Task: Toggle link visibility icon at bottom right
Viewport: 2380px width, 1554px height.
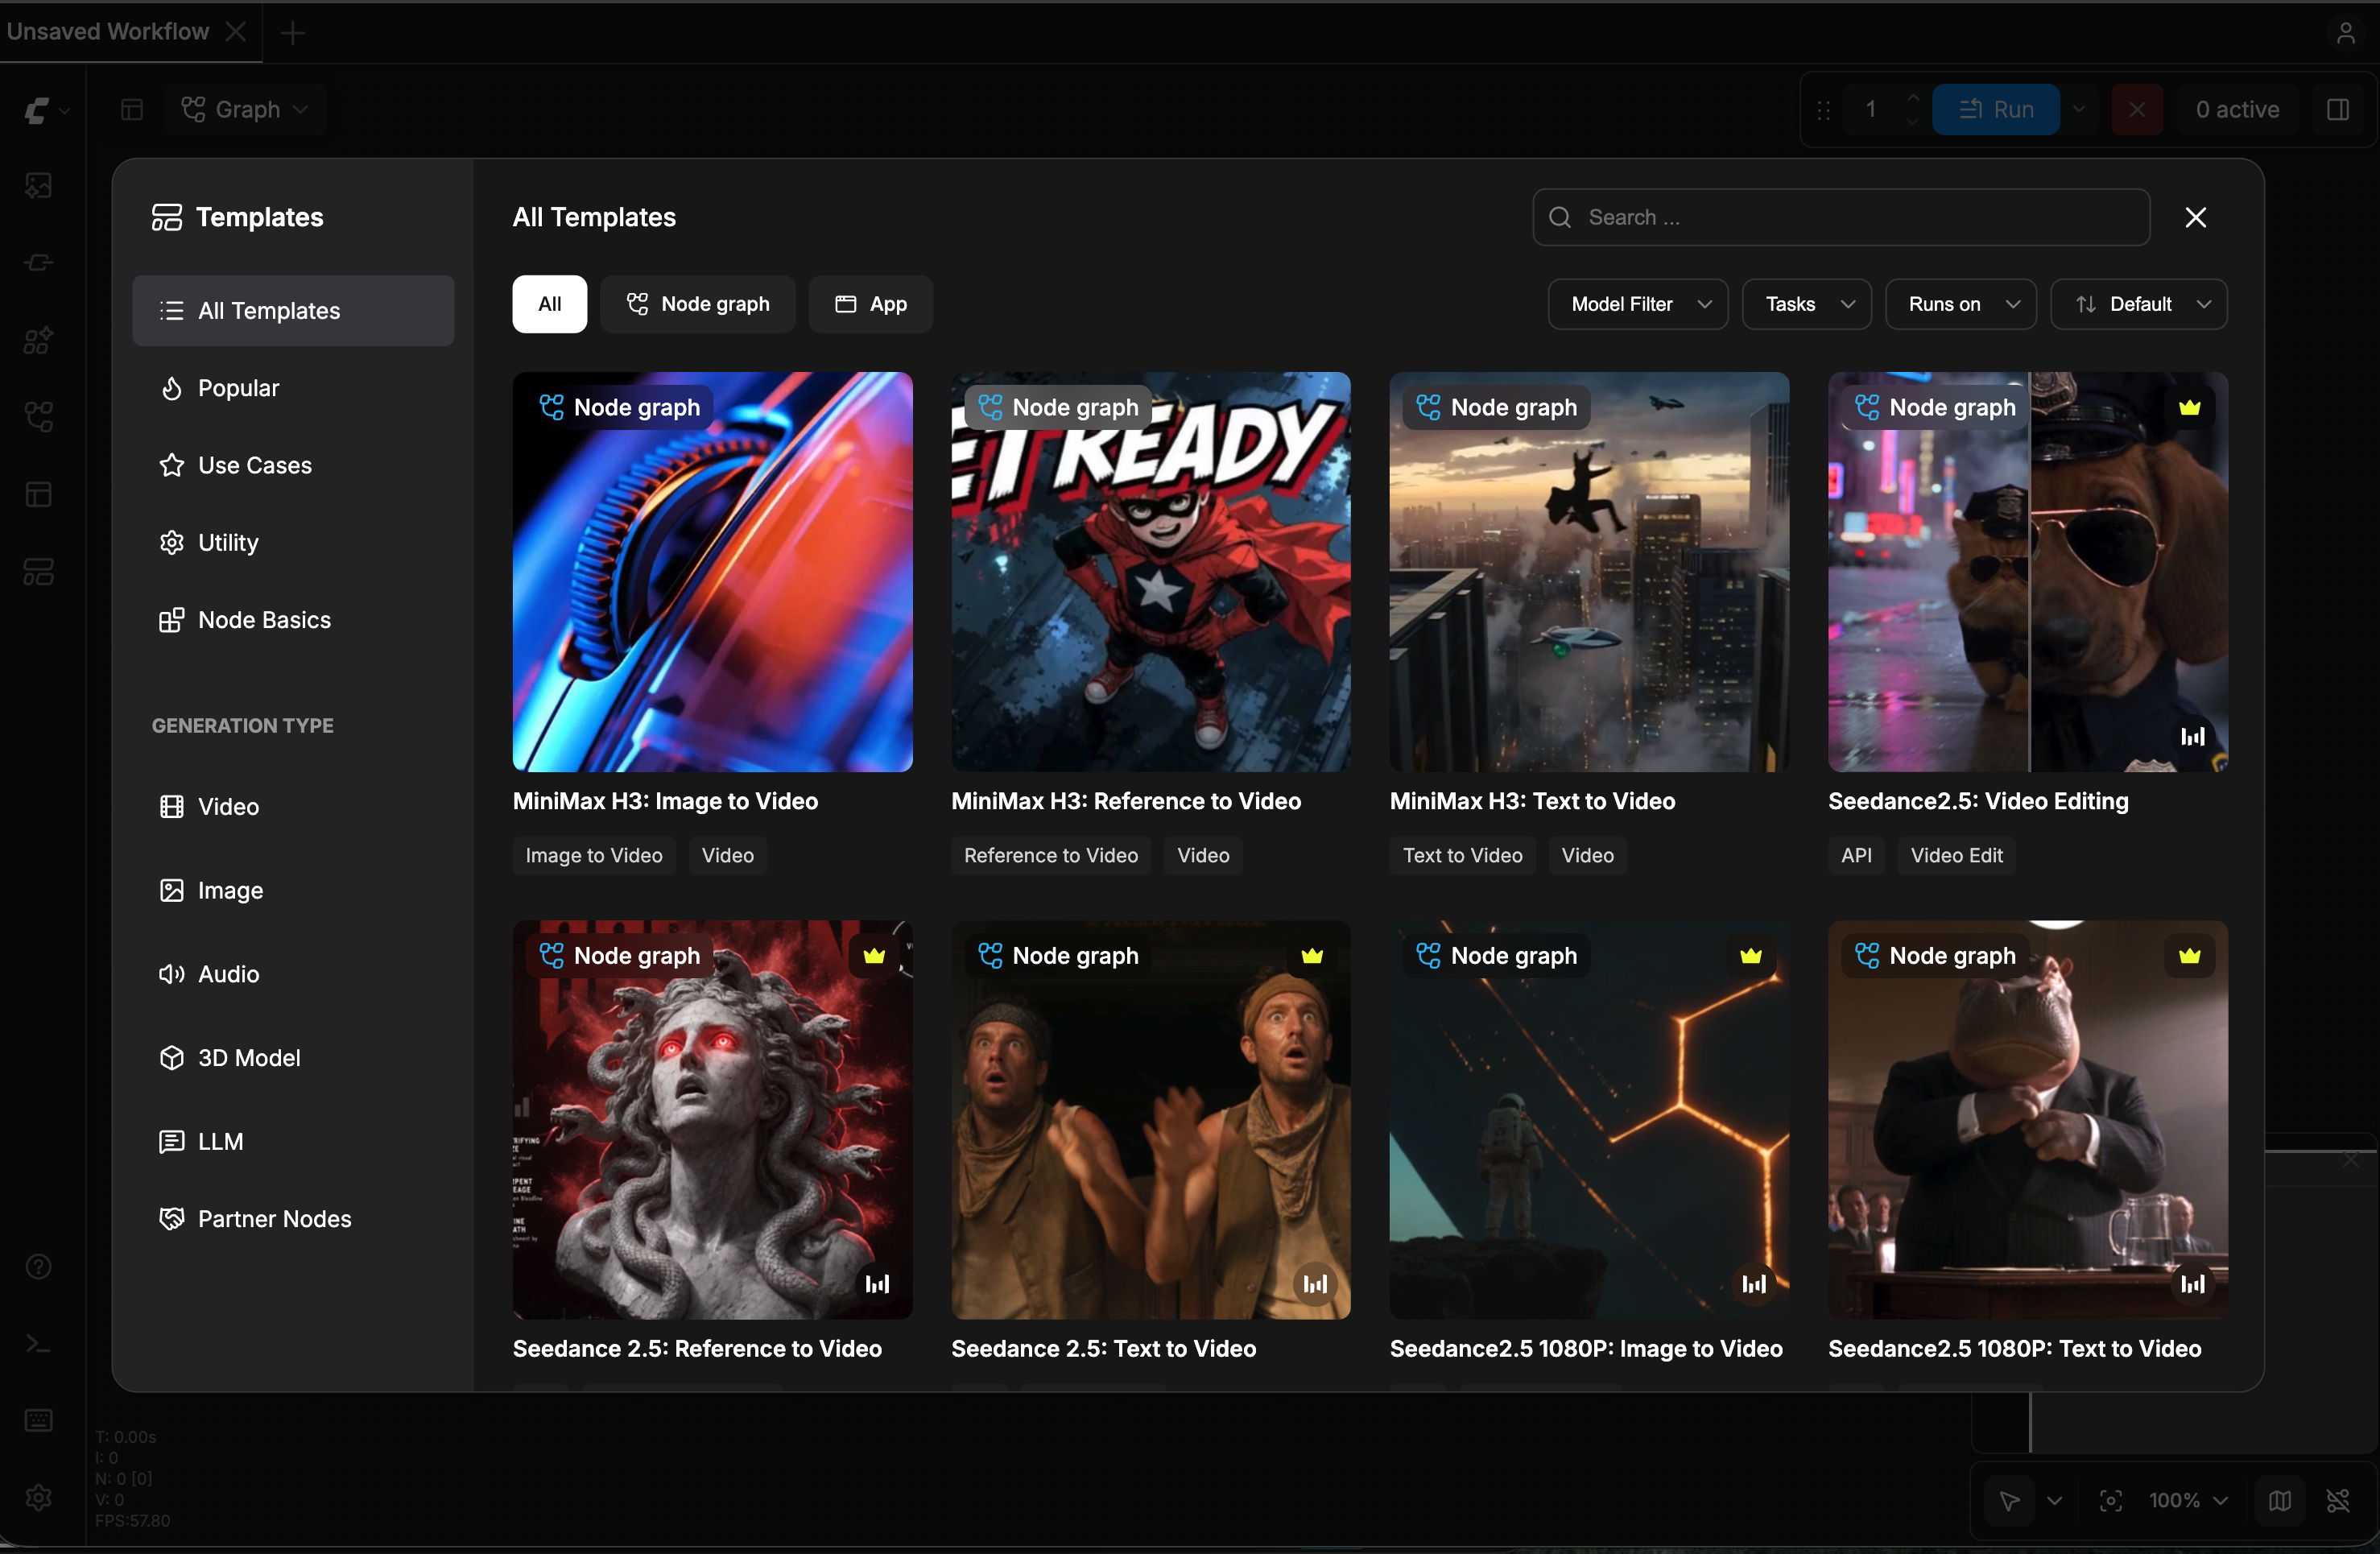Action: [2338, 1501]
